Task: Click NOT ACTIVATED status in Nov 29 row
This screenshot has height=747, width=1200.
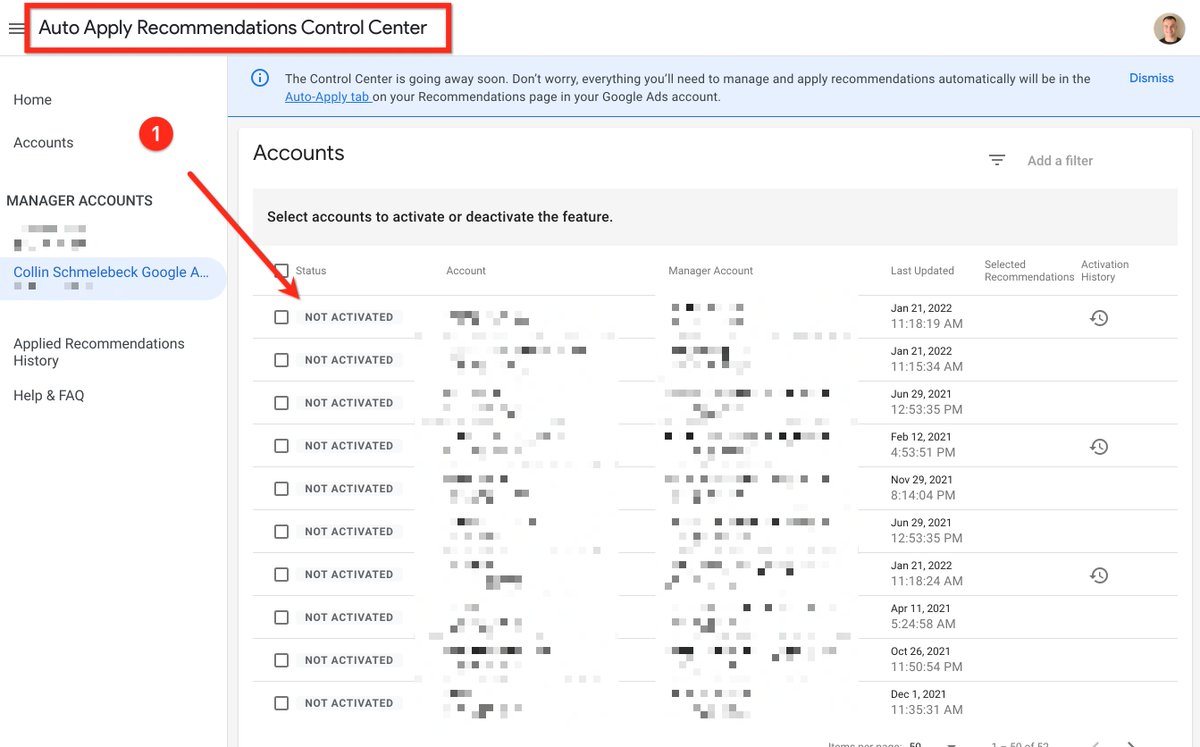Action: 349,489
